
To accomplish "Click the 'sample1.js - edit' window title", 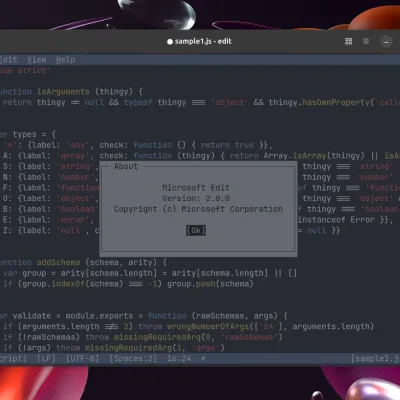I will (x=203, y=41).
